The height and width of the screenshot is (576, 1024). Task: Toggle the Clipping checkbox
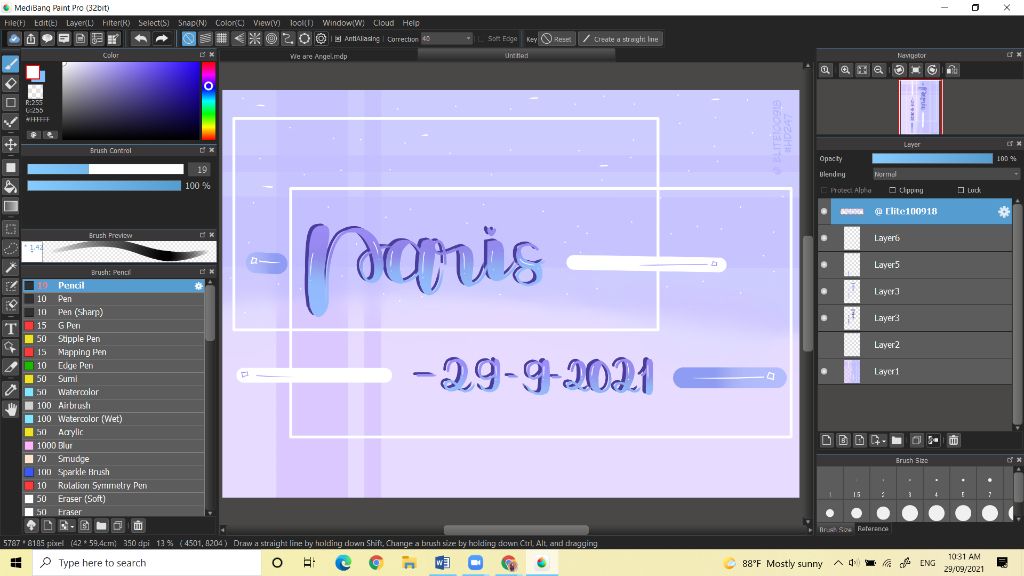pos(893,190)
